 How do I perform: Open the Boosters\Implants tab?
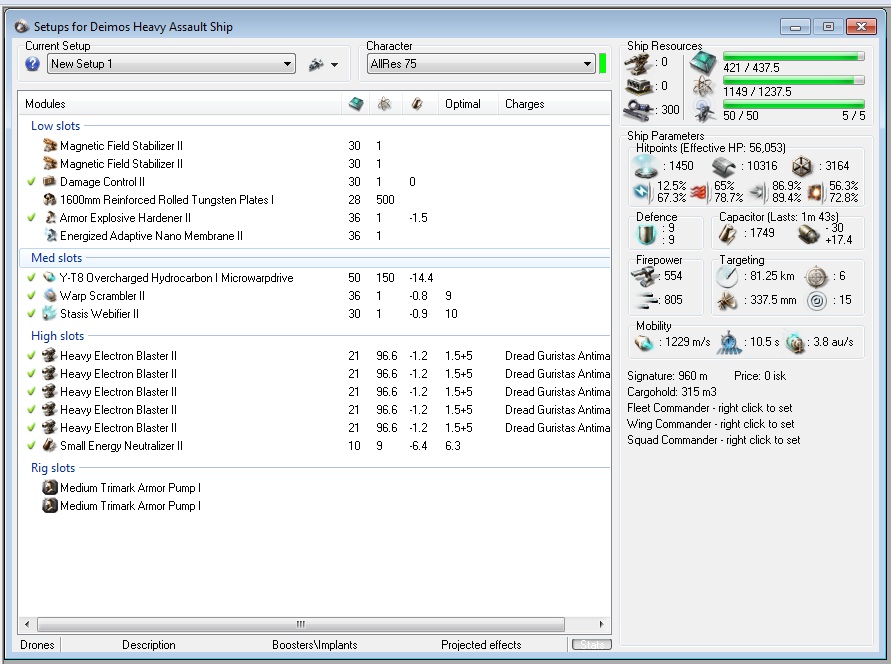(315, 645)
